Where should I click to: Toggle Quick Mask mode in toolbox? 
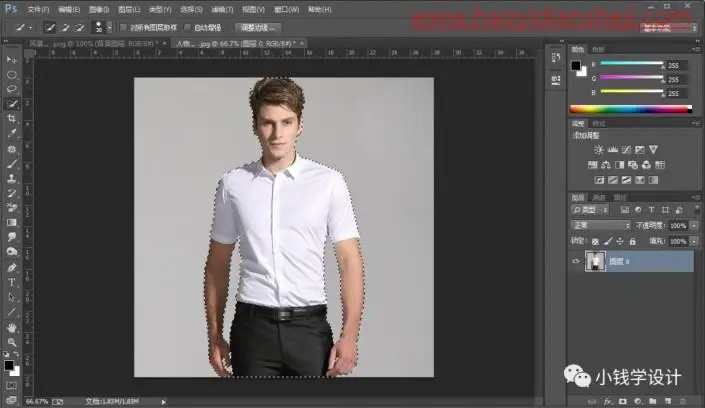12,386
